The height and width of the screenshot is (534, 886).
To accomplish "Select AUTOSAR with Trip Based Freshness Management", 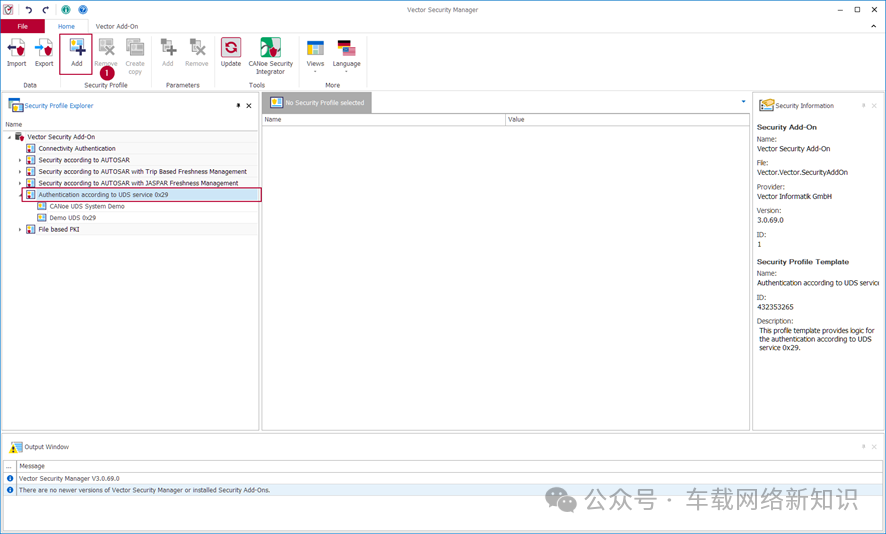I will click(142, 172).
